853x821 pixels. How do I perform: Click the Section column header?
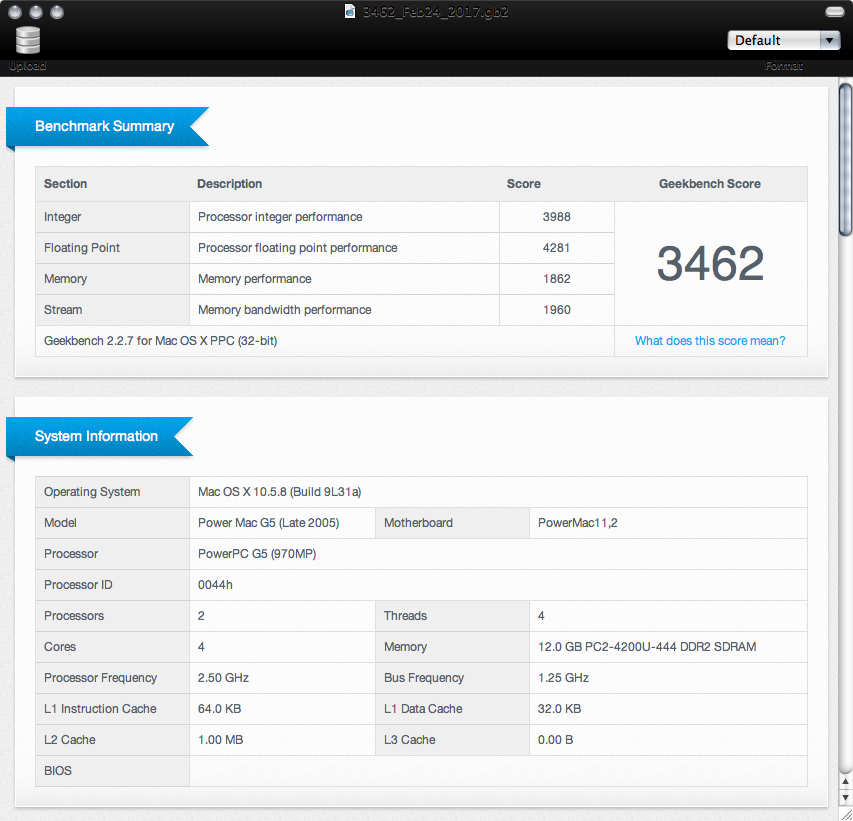[65, 184]
